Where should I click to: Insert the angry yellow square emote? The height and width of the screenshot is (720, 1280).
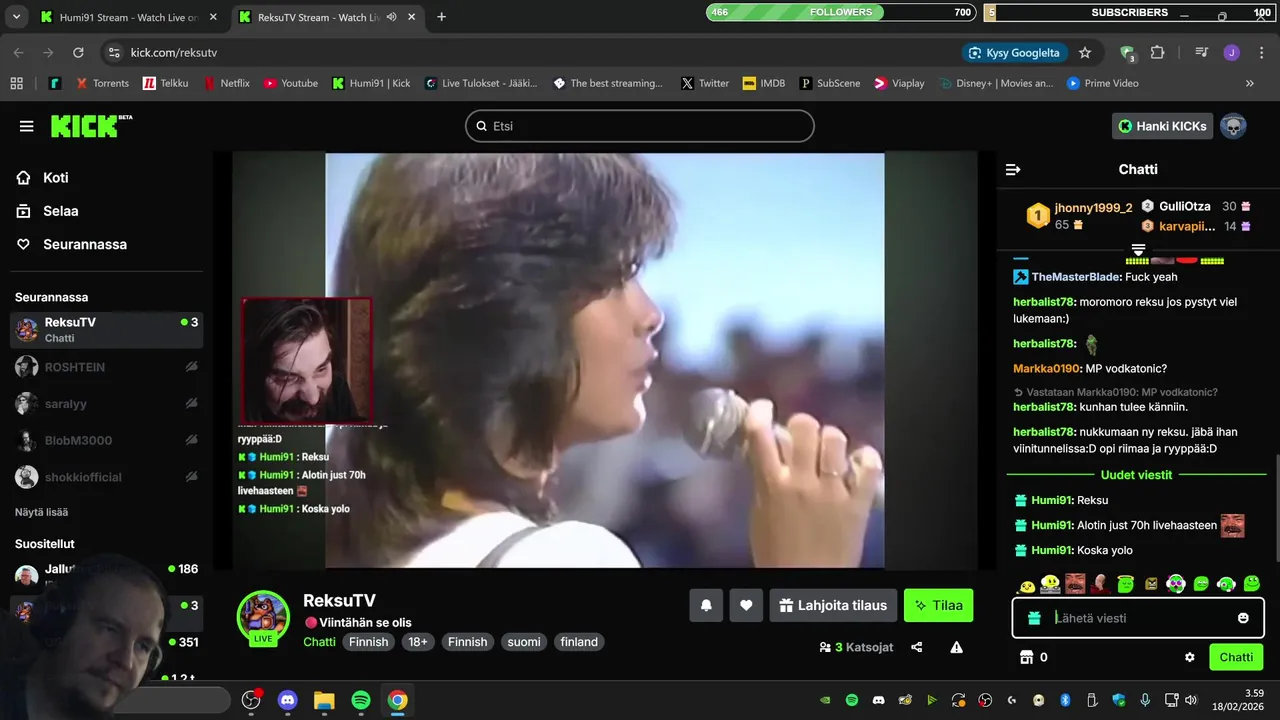tap(1151, 584)
